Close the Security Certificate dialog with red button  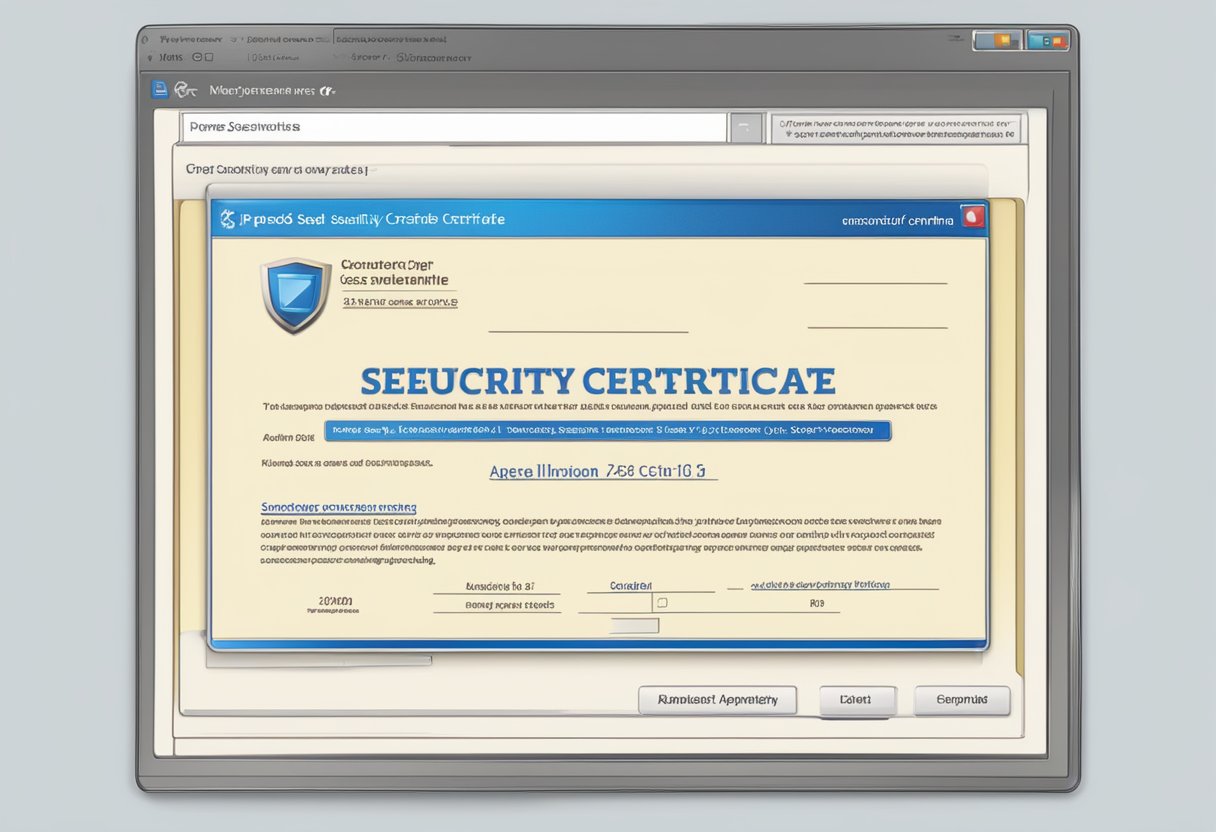[x=972, y=217]
